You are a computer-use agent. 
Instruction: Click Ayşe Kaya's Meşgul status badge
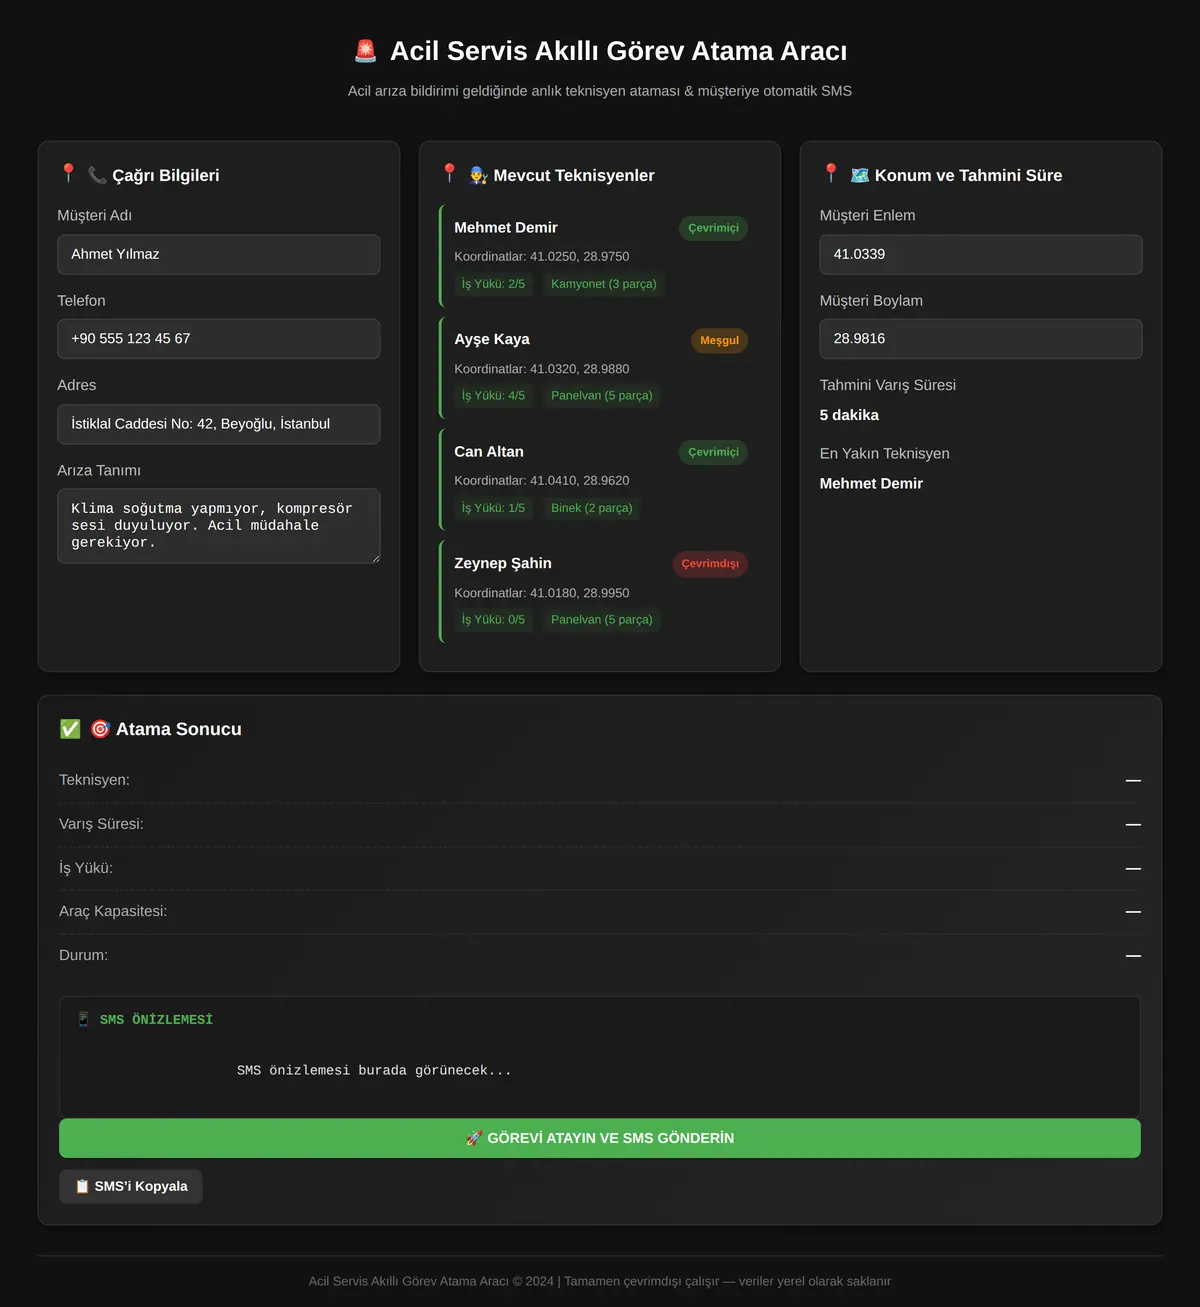720,340
